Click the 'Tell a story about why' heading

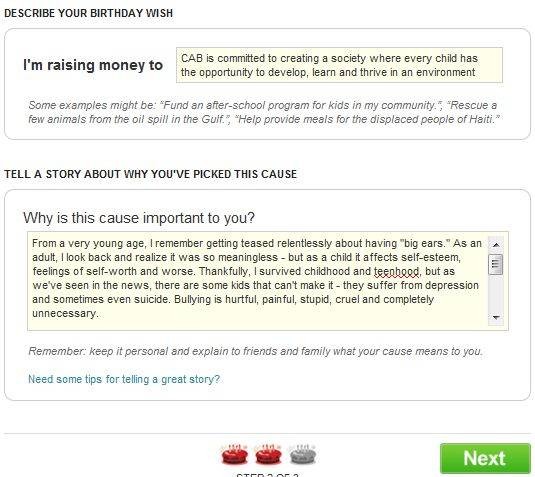tap(150, 174)
